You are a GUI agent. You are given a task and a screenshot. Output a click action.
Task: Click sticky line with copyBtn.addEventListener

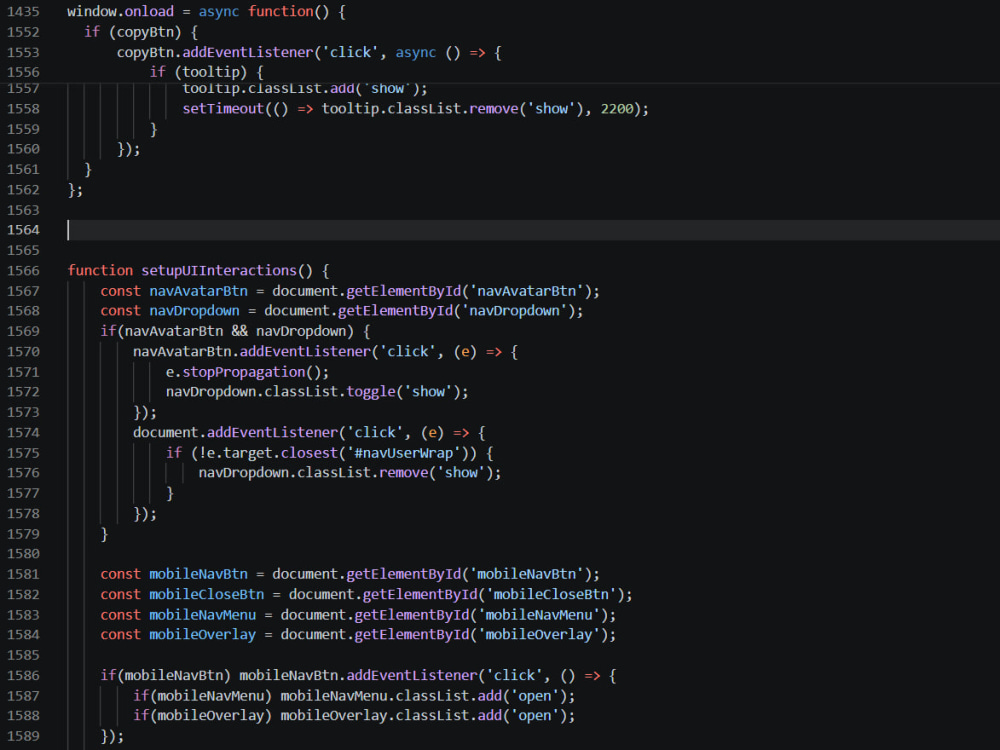click(309, 52)
